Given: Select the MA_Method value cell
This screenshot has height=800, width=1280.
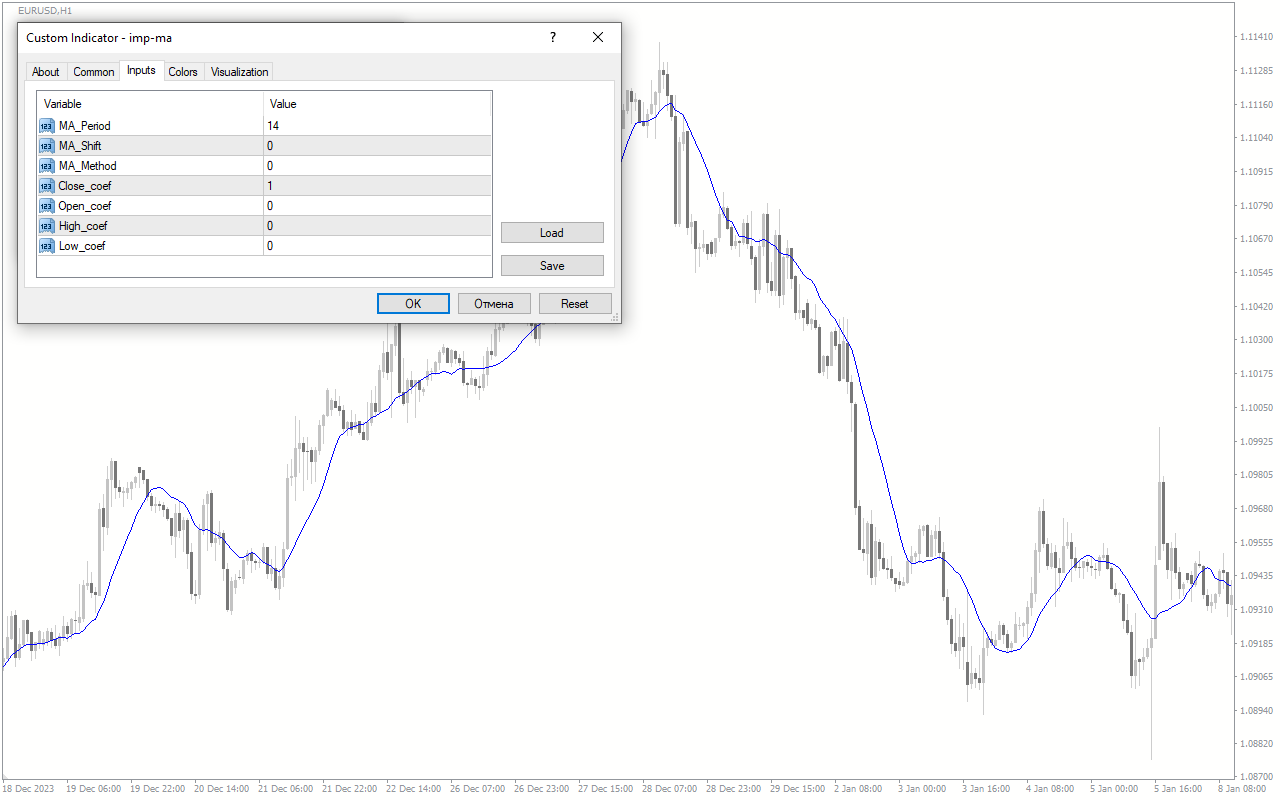Looking at the screenshot, I should click(378, 166).
